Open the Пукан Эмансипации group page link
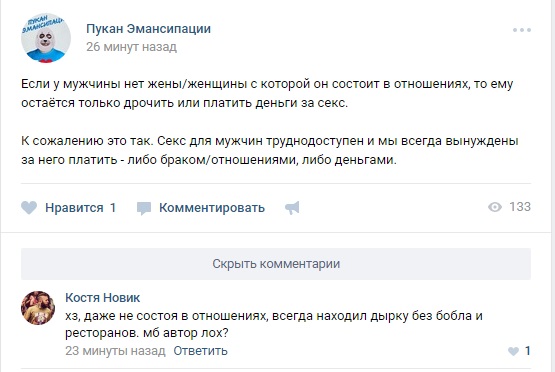Screen dimensions: 555x372 [148, 28]
